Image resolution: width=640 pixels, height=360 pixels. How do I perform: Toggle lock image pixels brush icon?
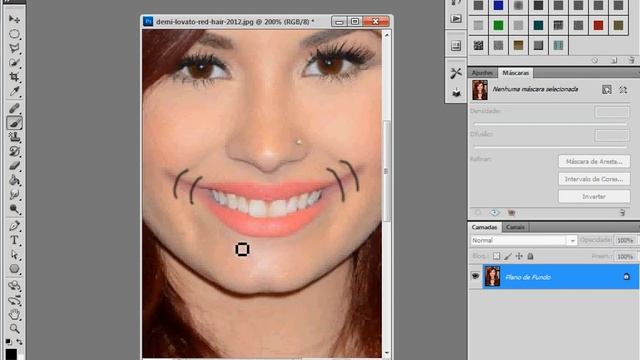pos(508,256)
